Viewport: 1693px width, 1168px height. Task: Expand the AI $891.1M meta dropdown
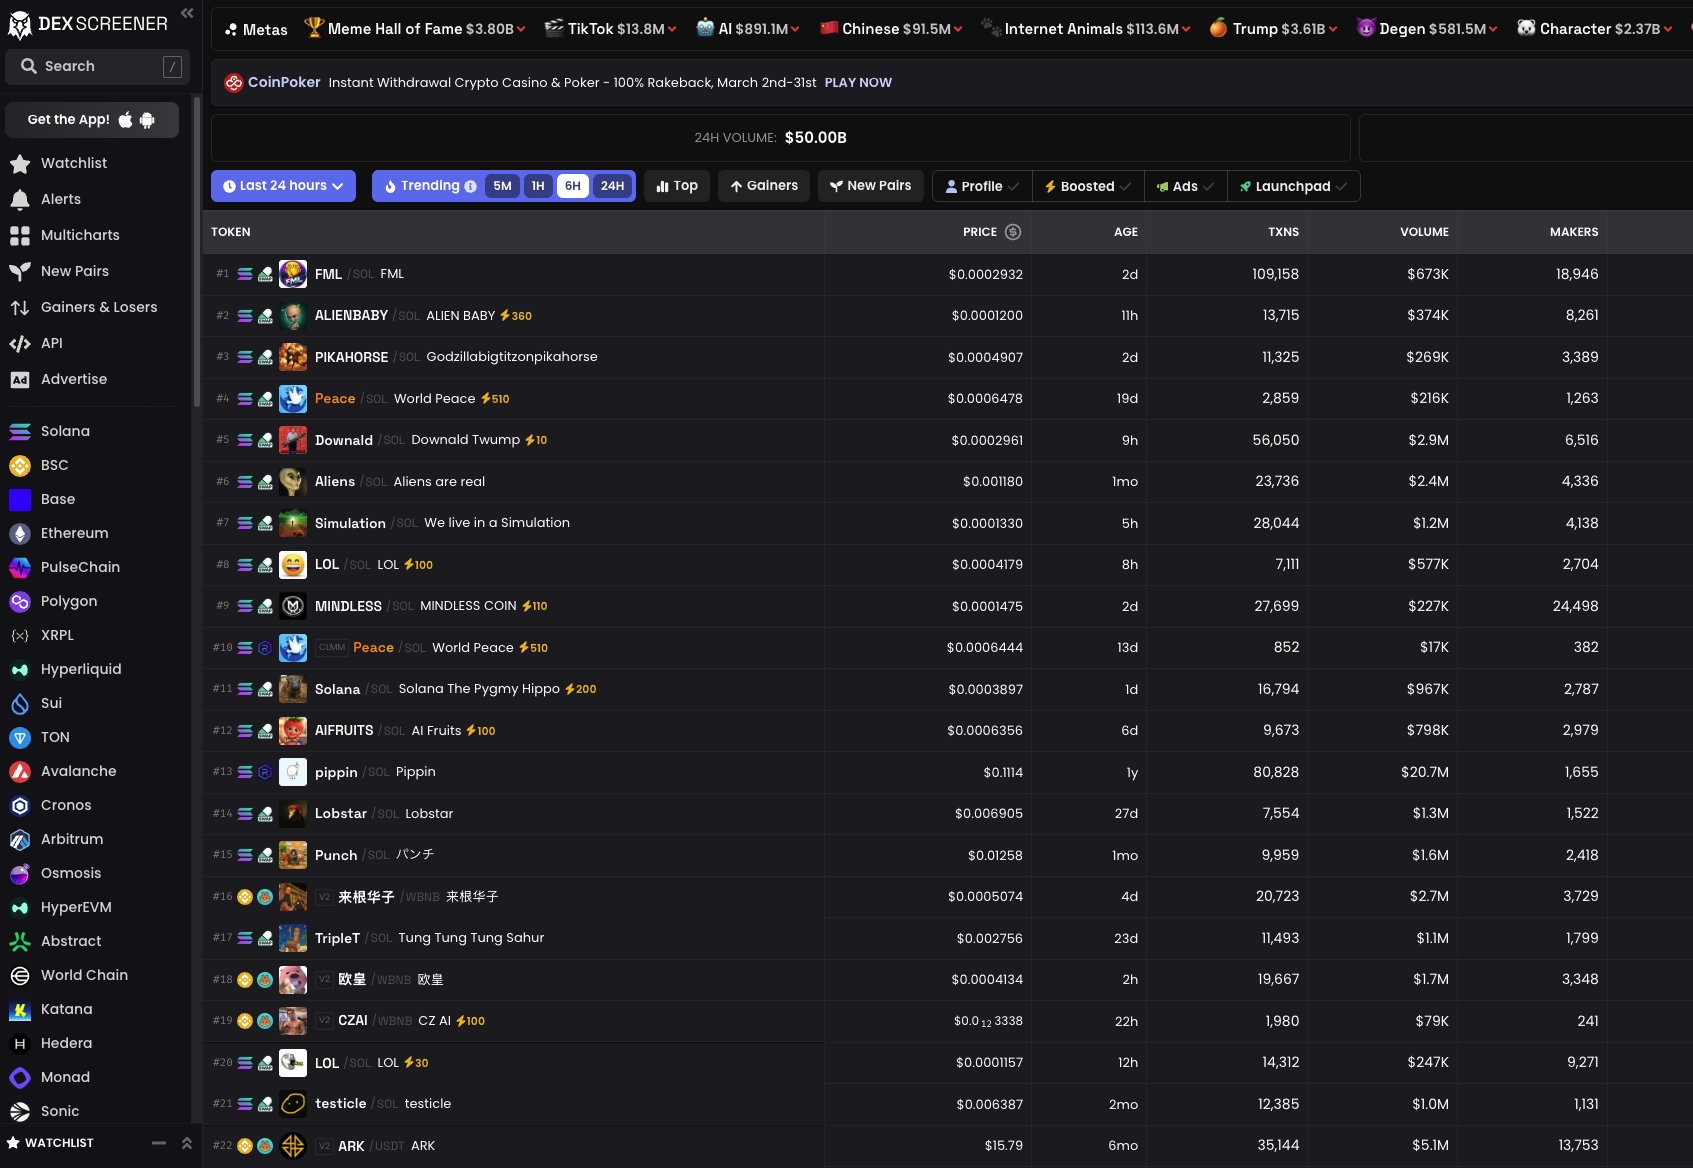pyautogui.click(x=795, y=29)
